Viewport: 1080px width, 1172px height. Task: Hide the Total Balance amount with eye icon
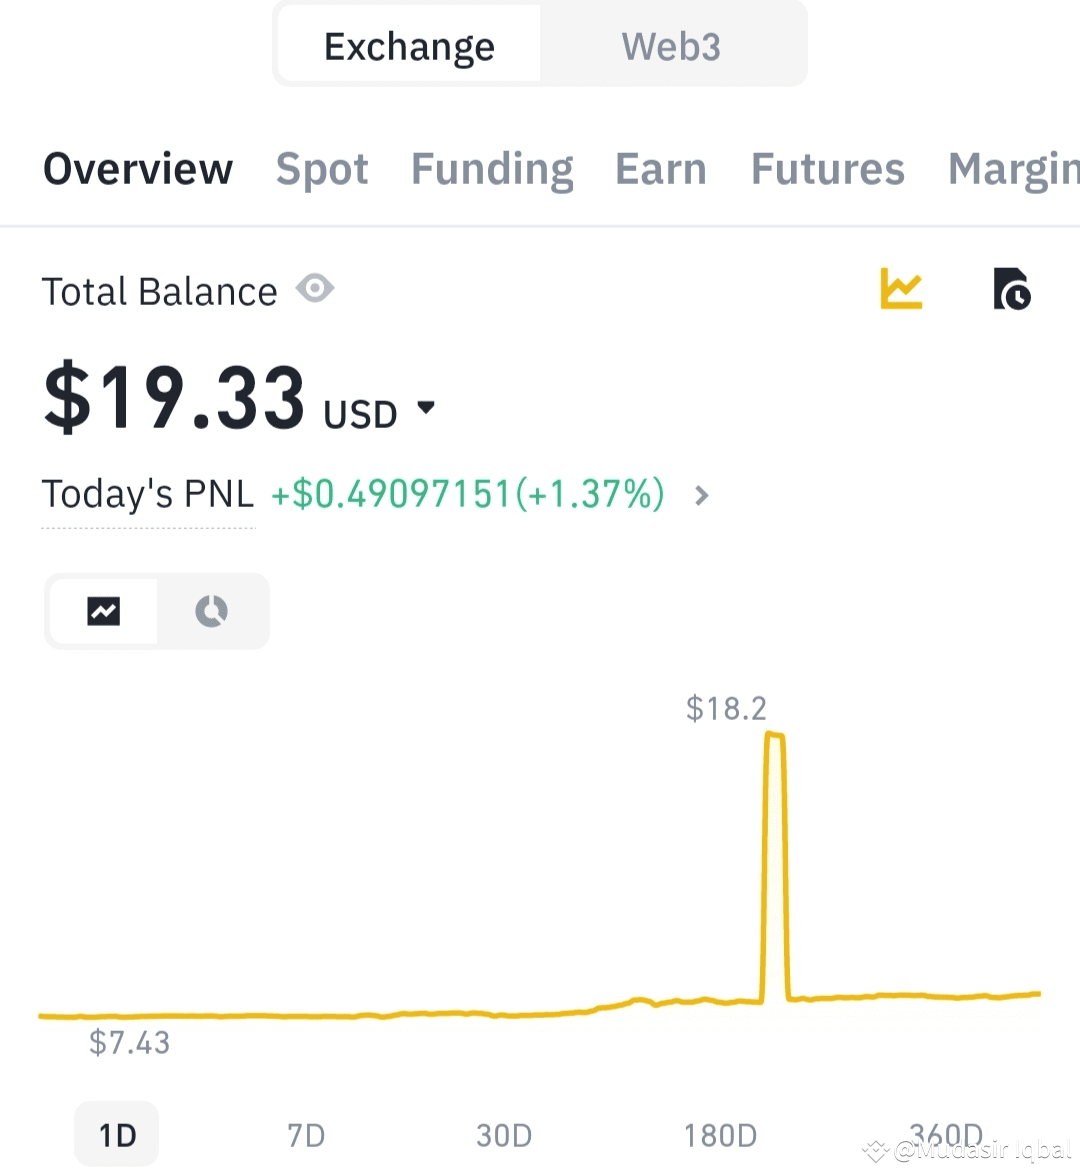point(315,289)
